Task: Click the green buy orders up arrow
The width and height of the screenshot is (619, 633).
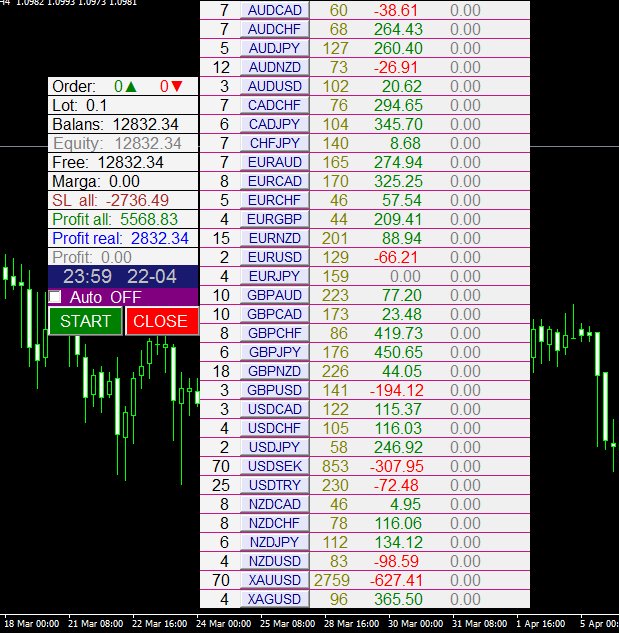Action: (131, 86)
